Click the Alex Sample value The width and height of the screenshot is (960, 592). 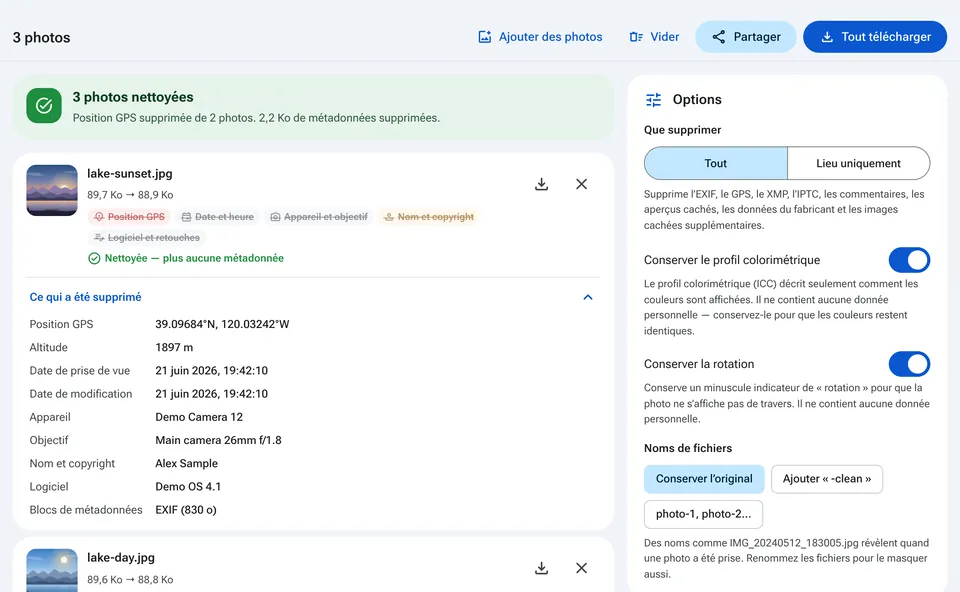tap(186, 464)
